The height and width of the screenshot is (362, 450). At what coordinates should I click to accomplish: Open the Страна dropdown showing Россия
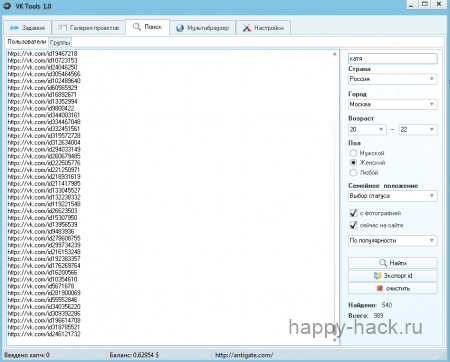392,79
